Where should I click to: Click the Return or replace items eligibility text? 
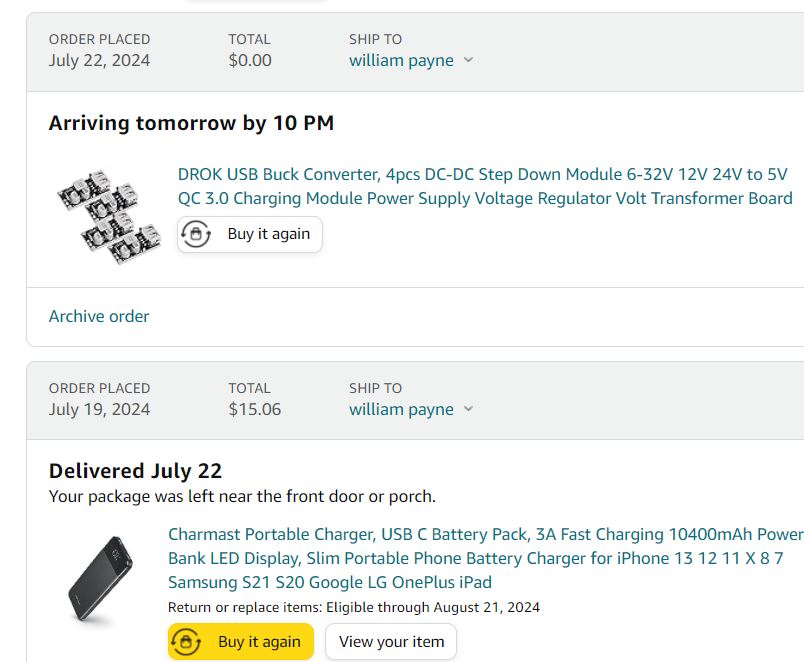[x=354, y=607]
